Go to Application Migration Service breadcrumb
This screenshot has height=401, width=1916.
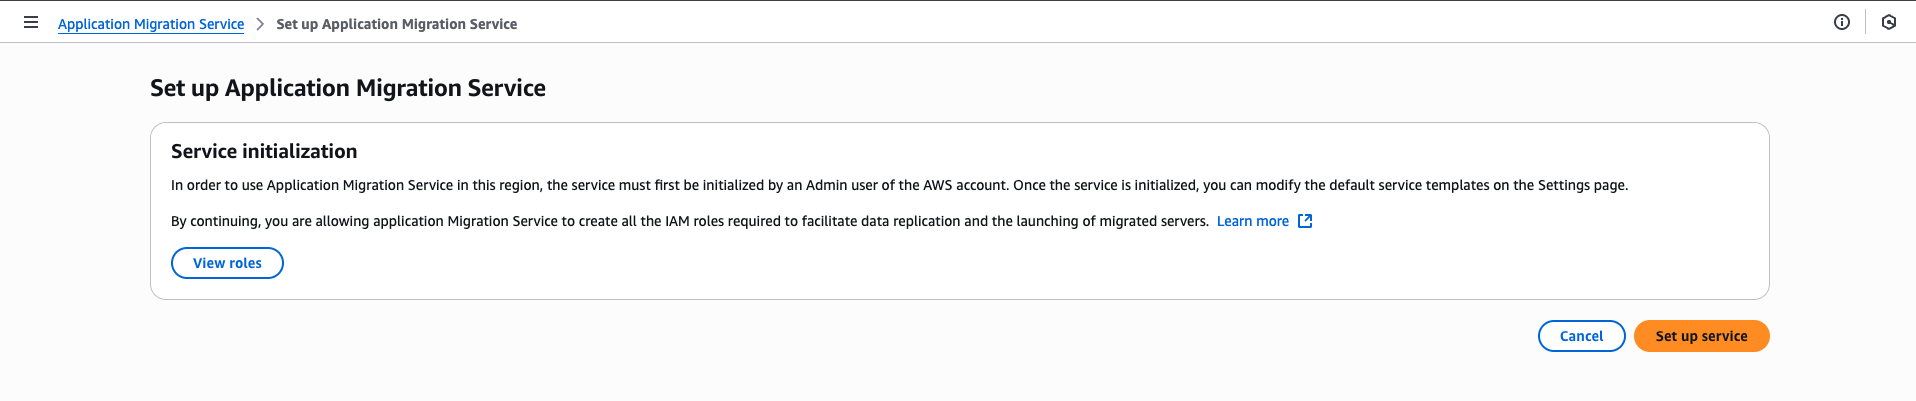[151, 24]
